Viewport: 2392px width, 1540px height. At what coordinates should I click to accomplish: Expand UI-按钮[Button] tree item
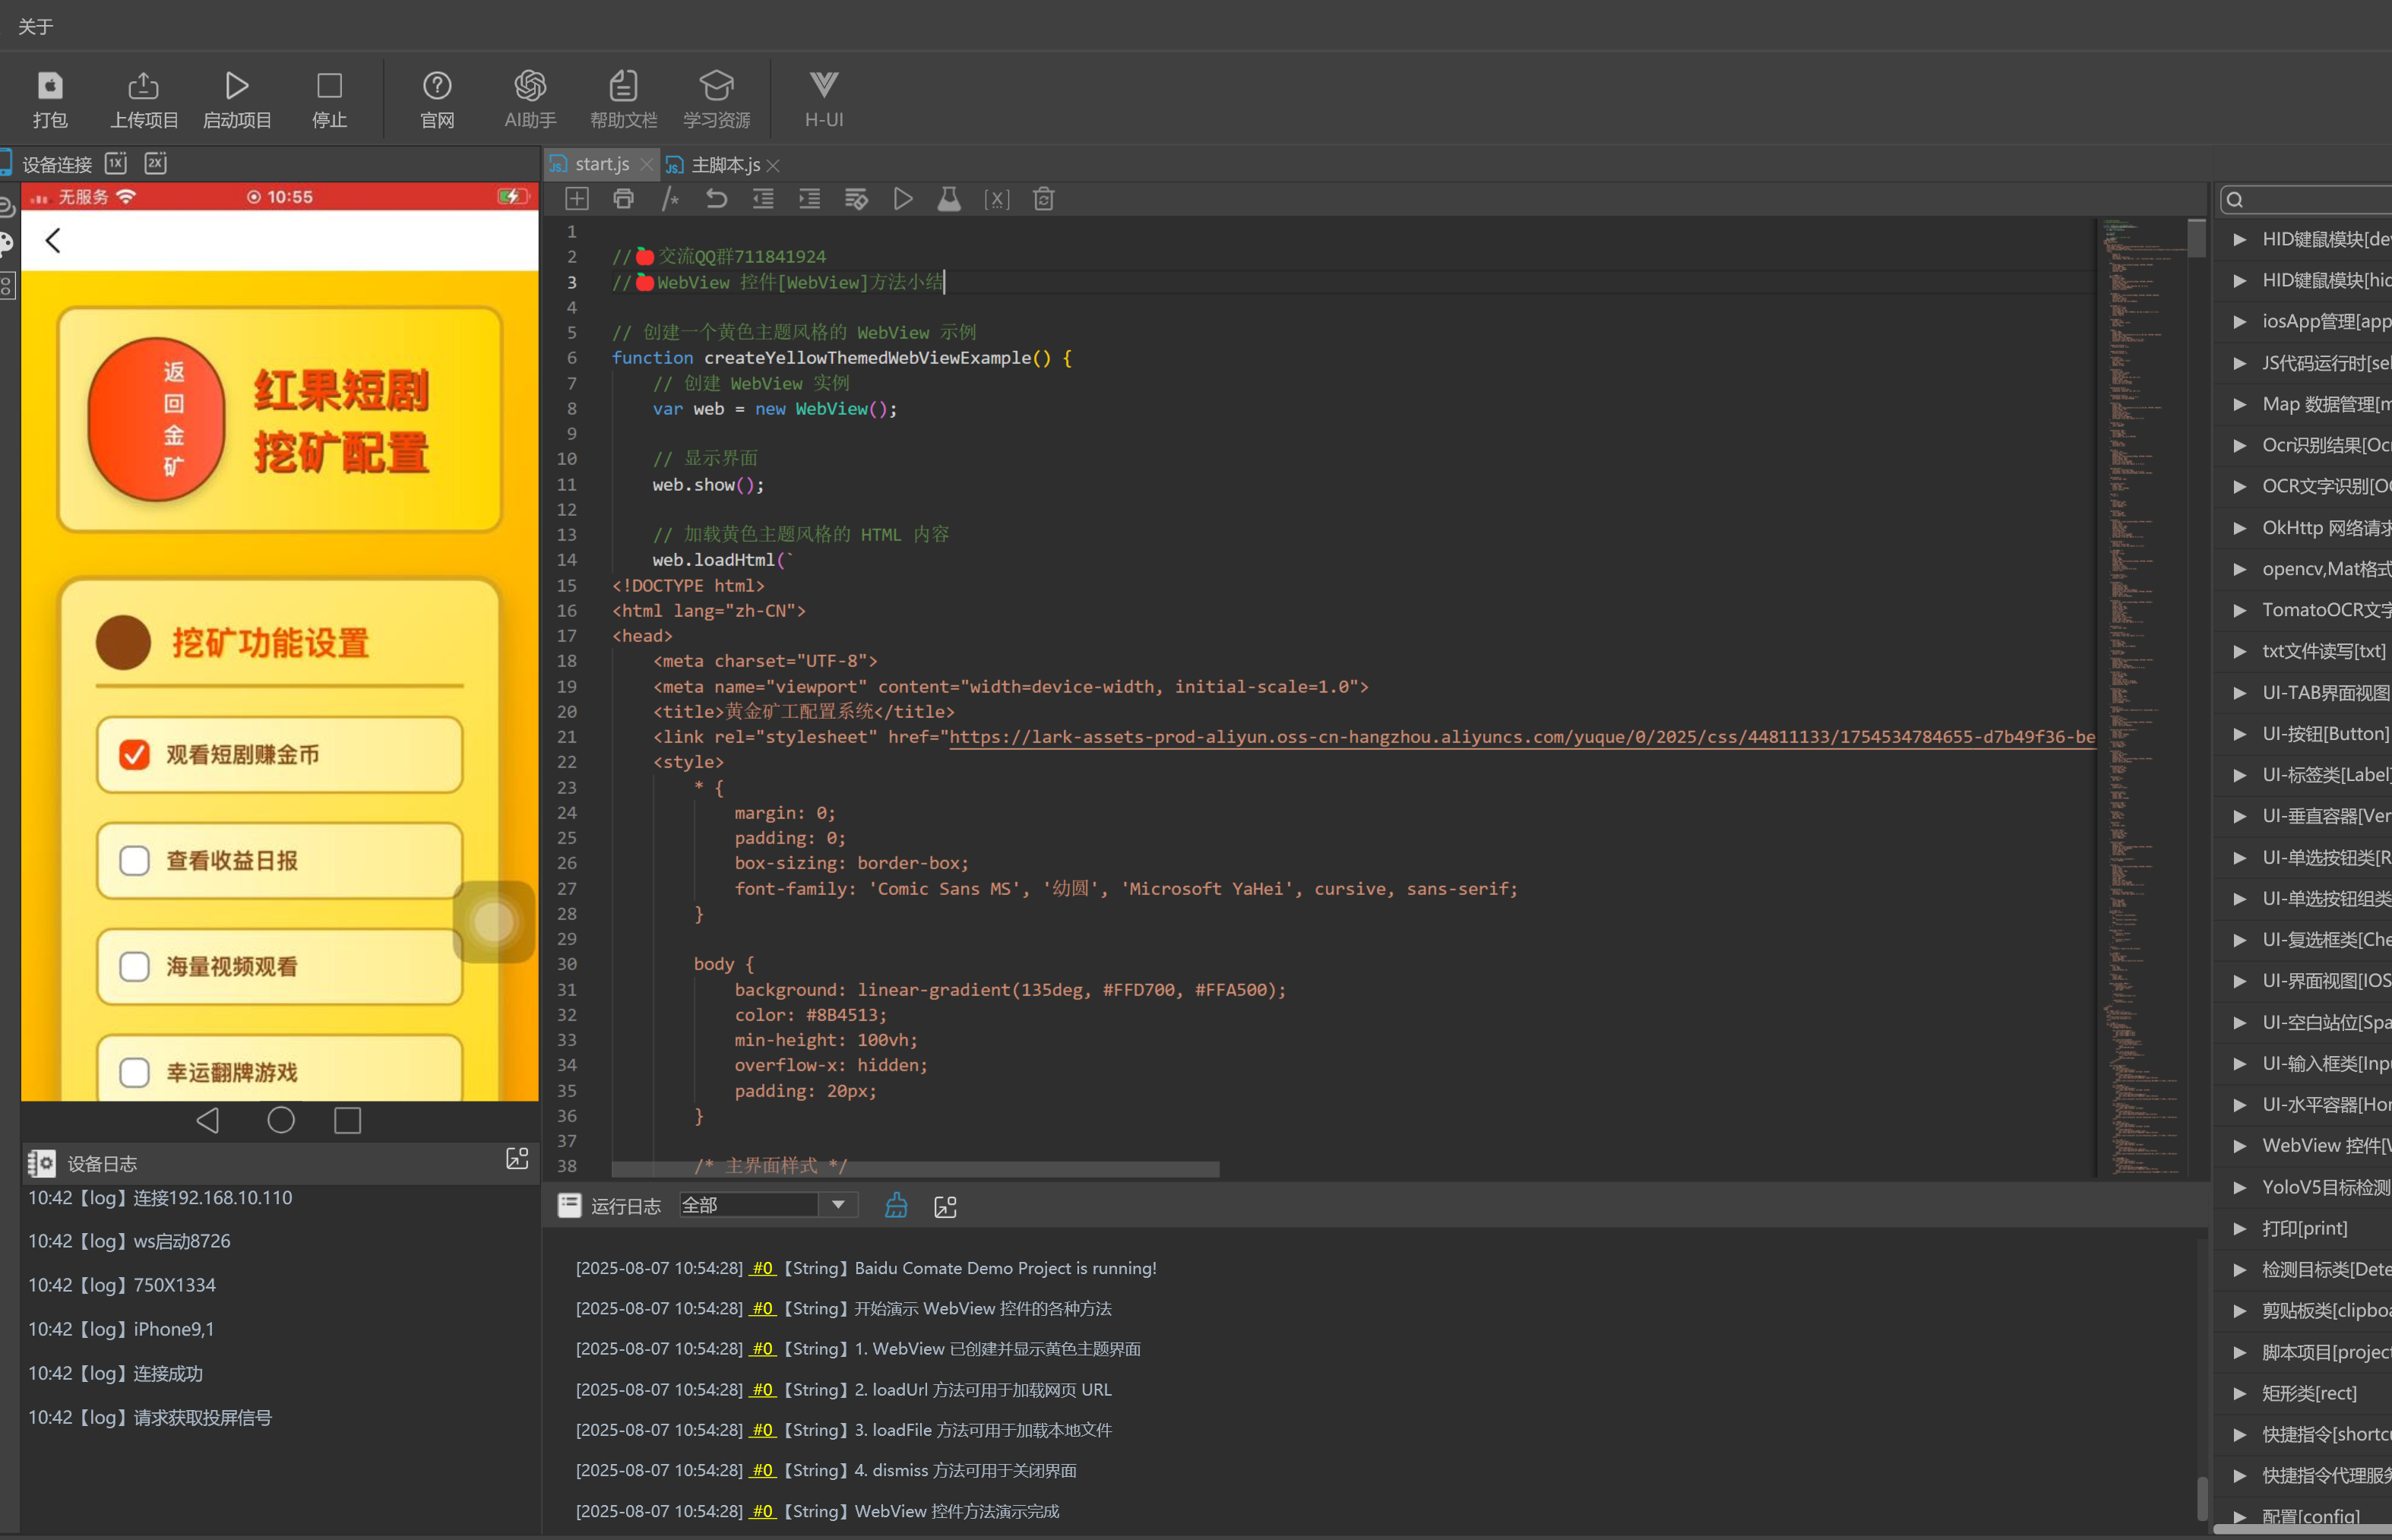(x=2240, y=734)
